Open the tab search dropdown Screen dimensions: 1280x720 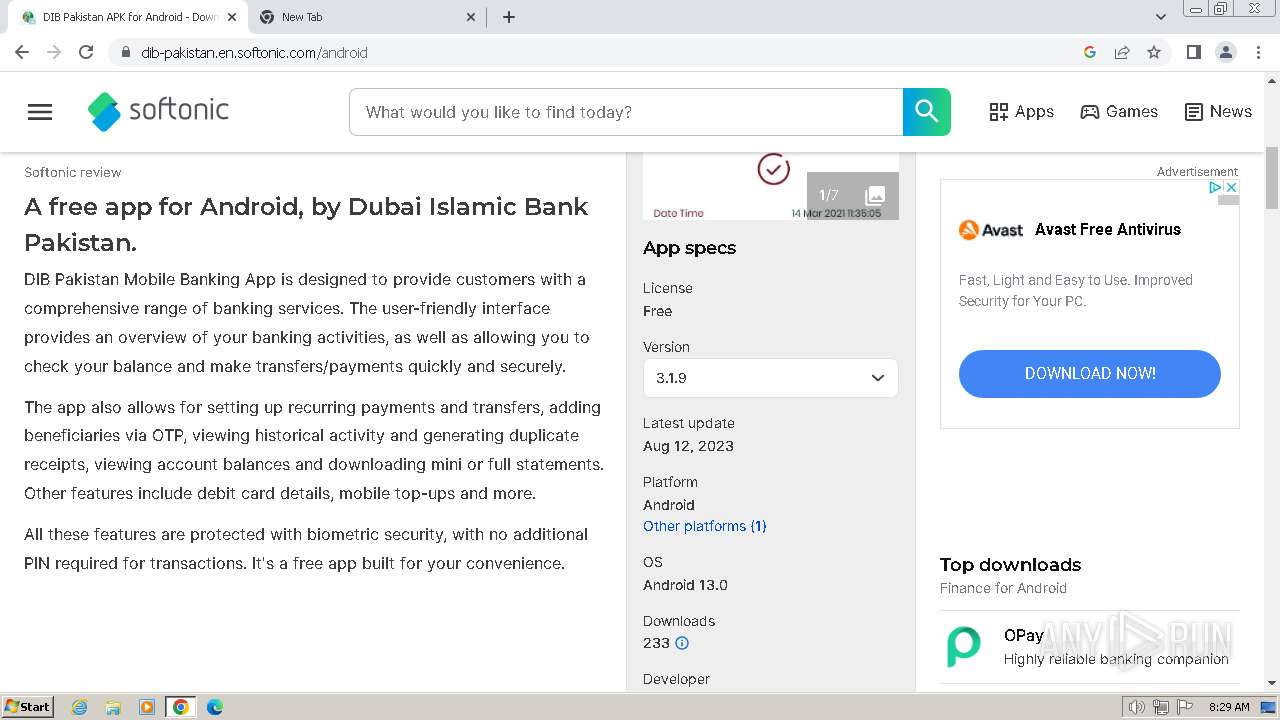1161,17
